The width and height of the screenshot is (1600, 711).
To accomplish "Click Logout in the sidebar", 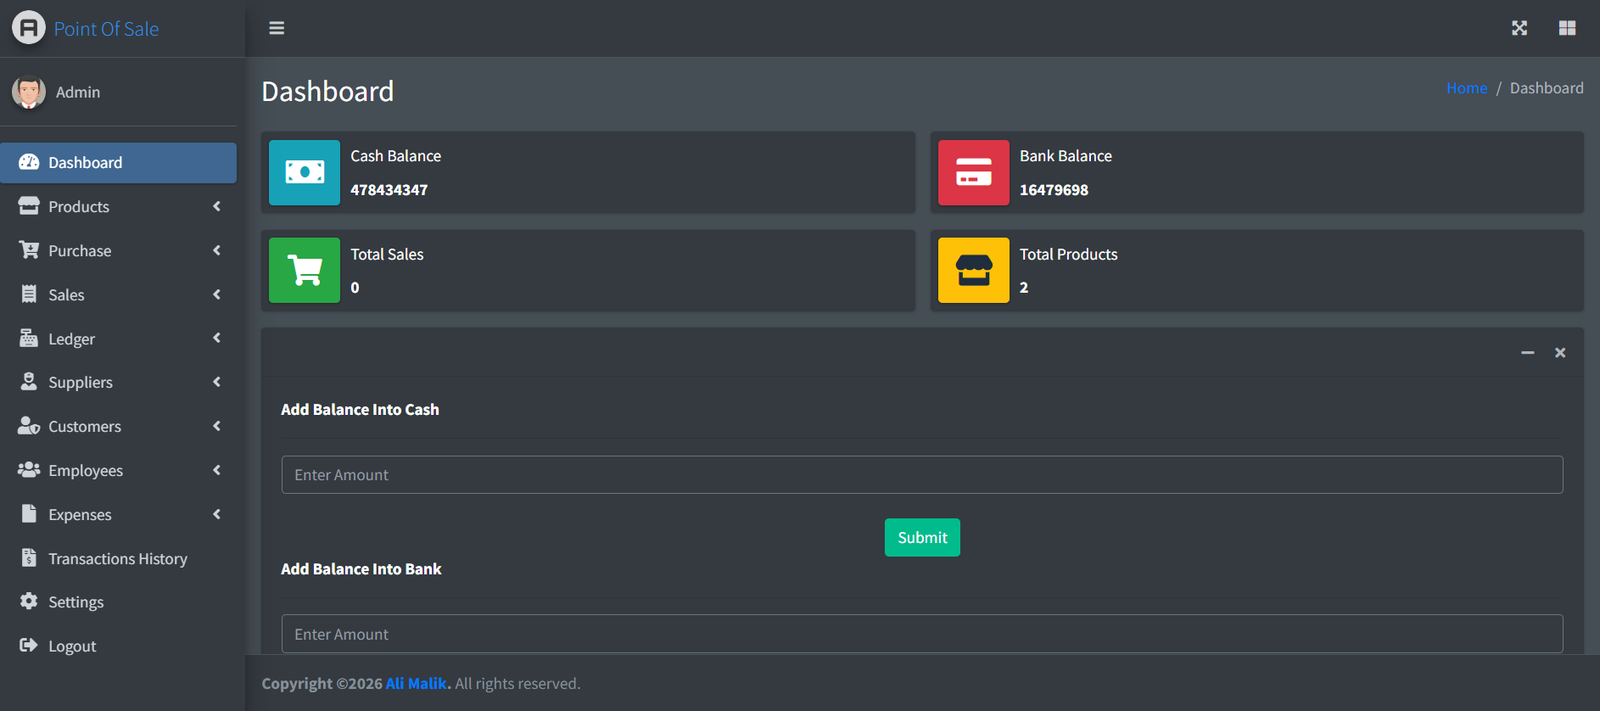I will pyautogui.click(x=118, y=645).
